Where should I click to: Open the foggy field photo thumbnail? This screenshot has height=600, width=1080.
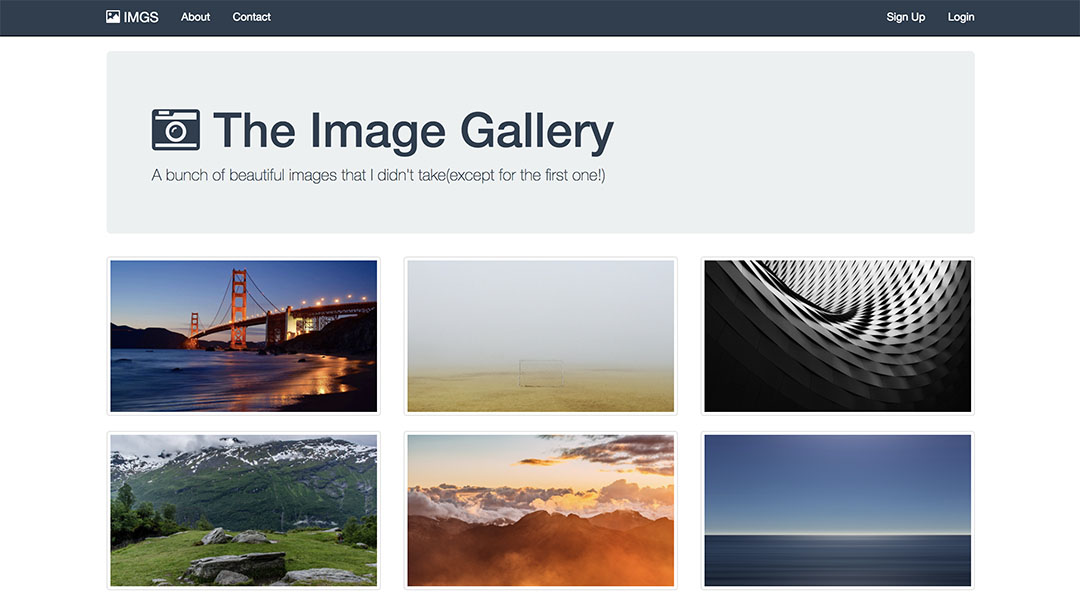click(x=540, y=336)
